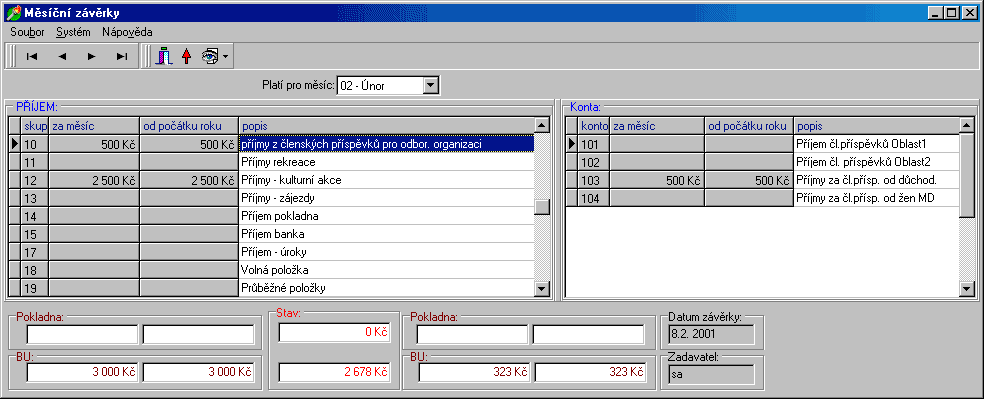984x399 pixels.
Task: Click the red up-arrow toolbar icon
Action: click(x=186, y=56)
